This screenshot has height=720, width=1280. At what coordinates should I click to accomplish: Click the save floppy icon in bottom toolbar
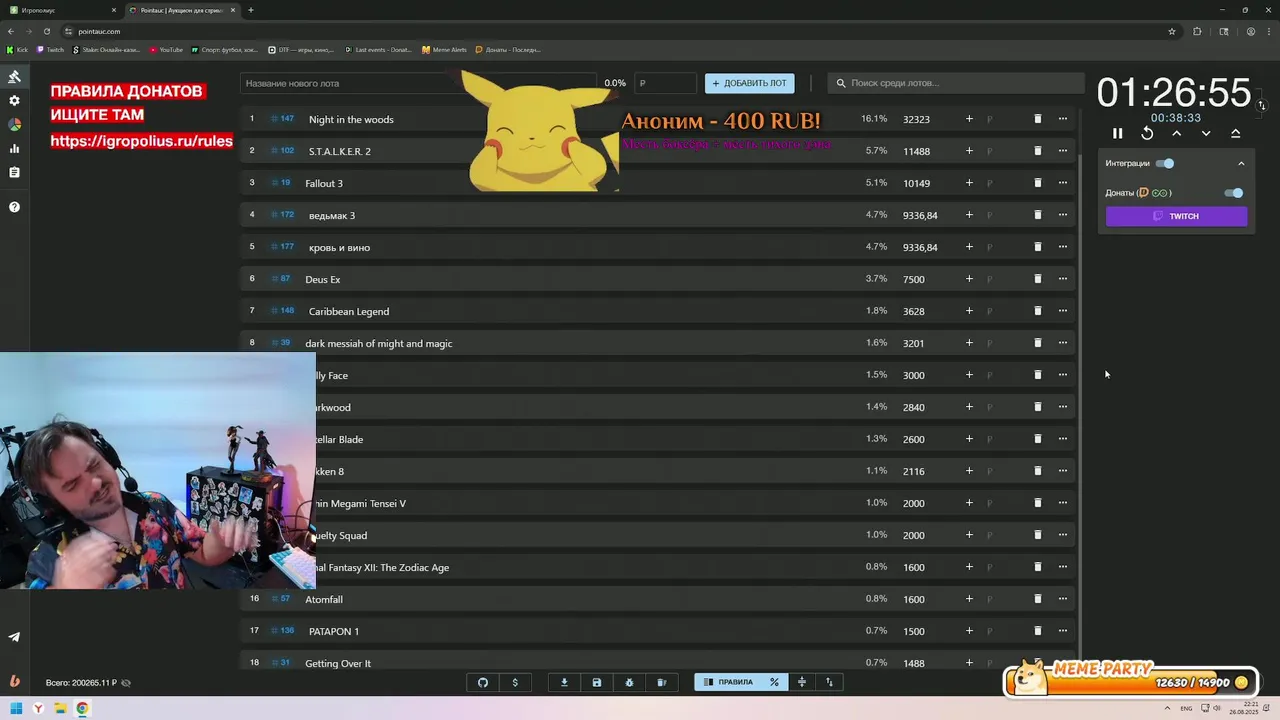pos(597,682)
